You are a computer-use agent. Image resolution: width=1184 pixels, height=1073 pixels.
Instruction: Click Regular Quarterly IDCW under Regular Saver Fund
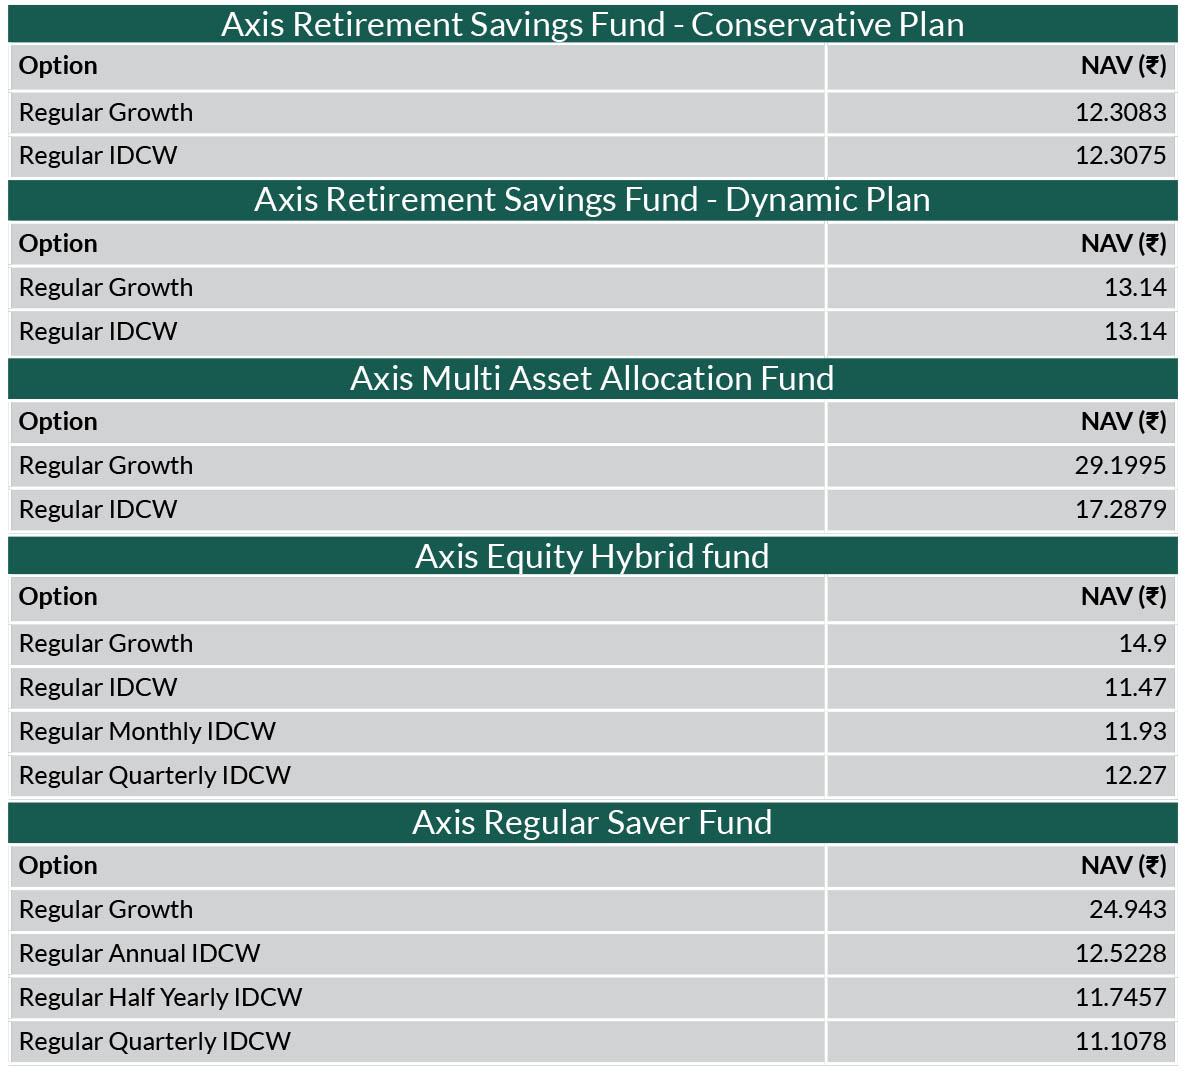click(x=155, y=1041)
